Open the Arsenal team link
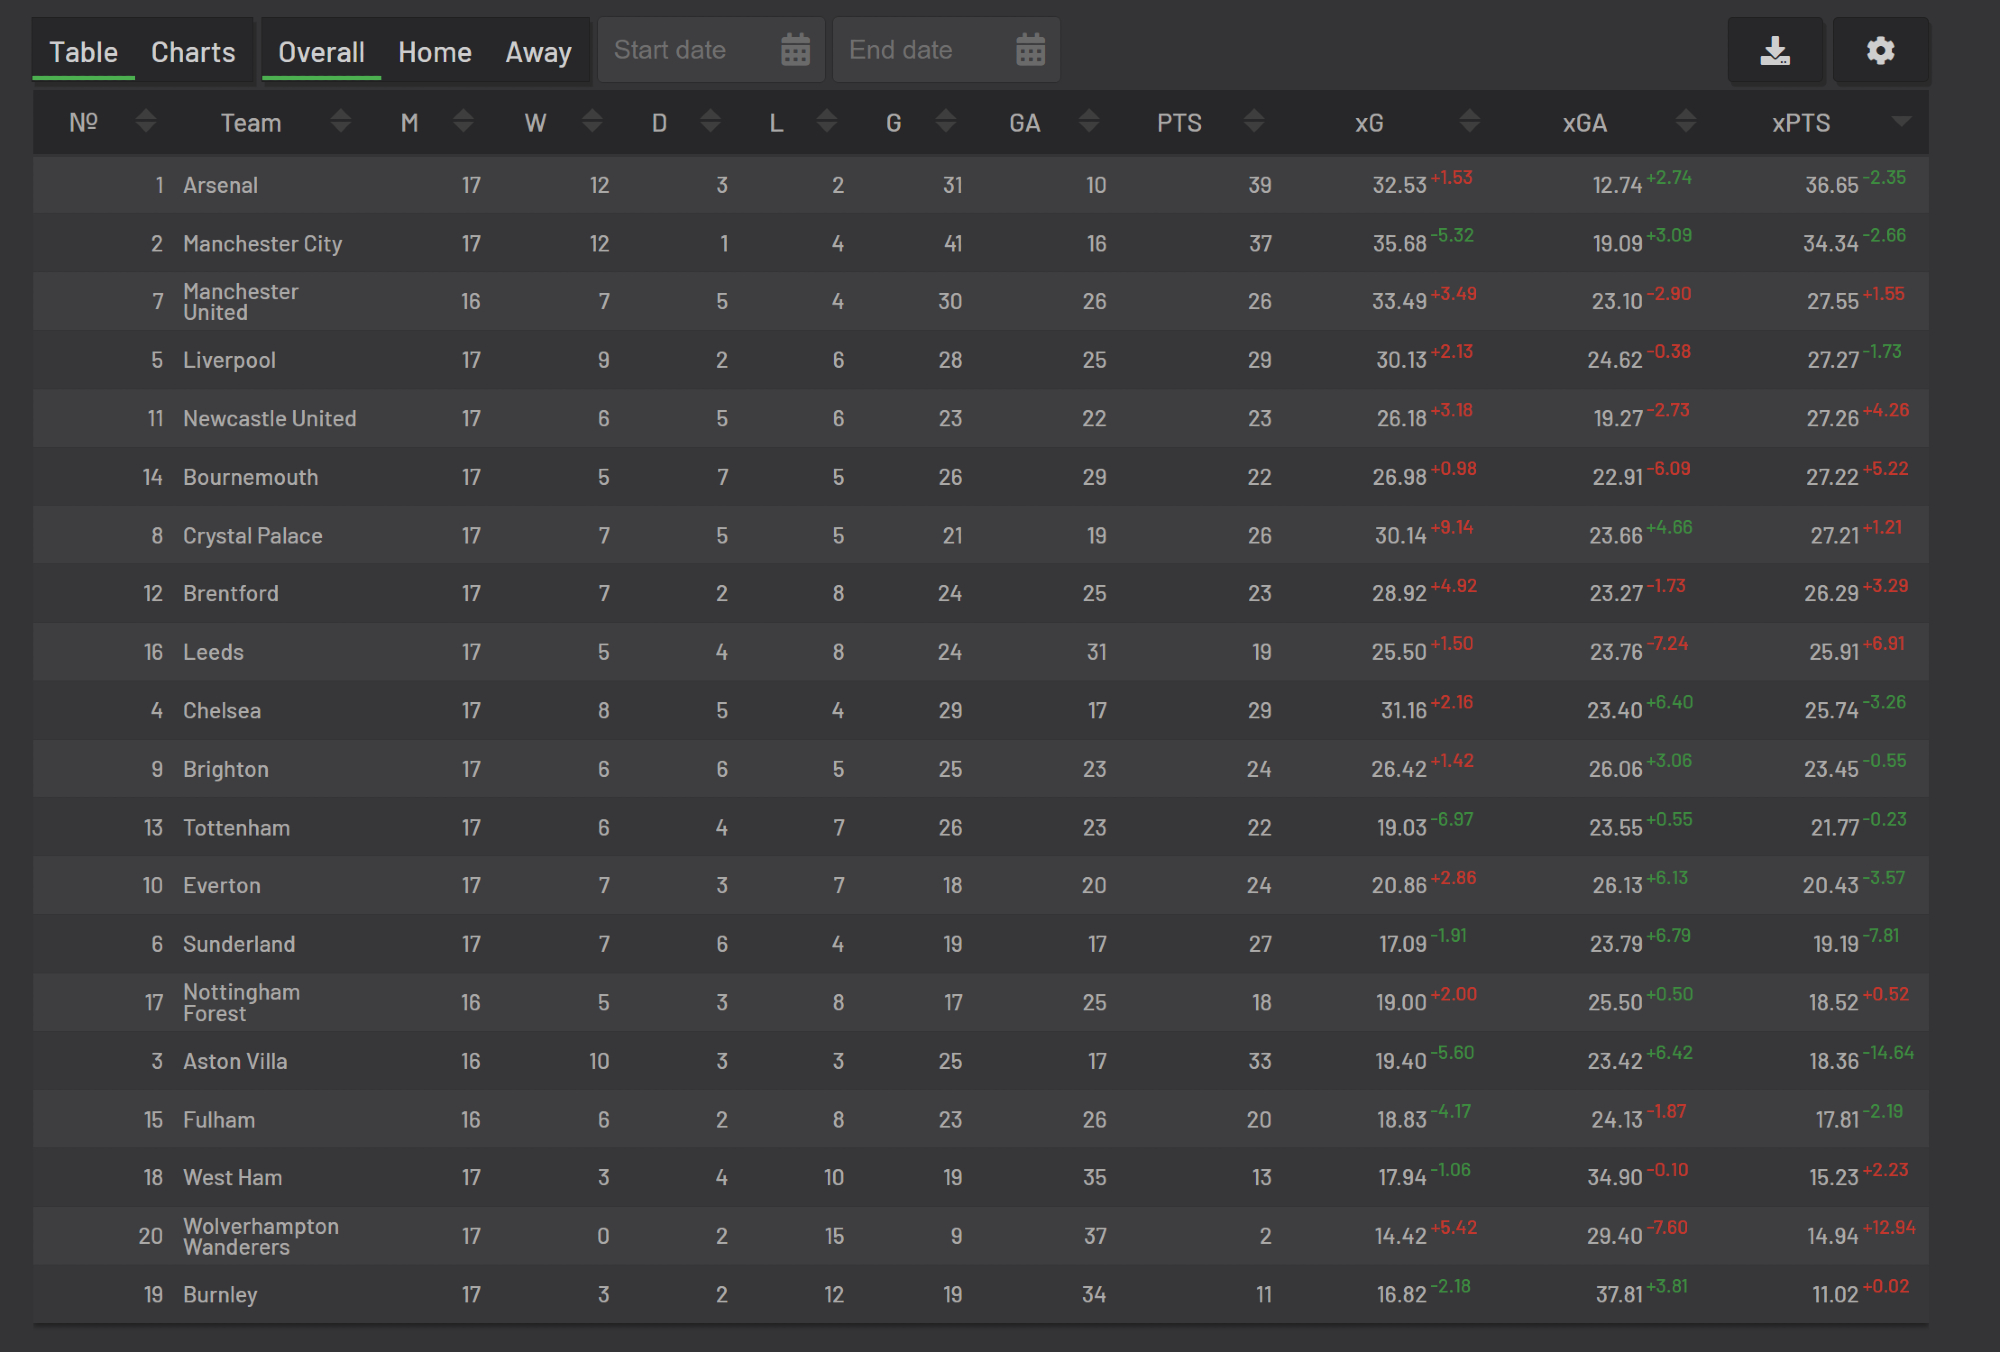2000x1352 pixels. click(x=220, y=185)
